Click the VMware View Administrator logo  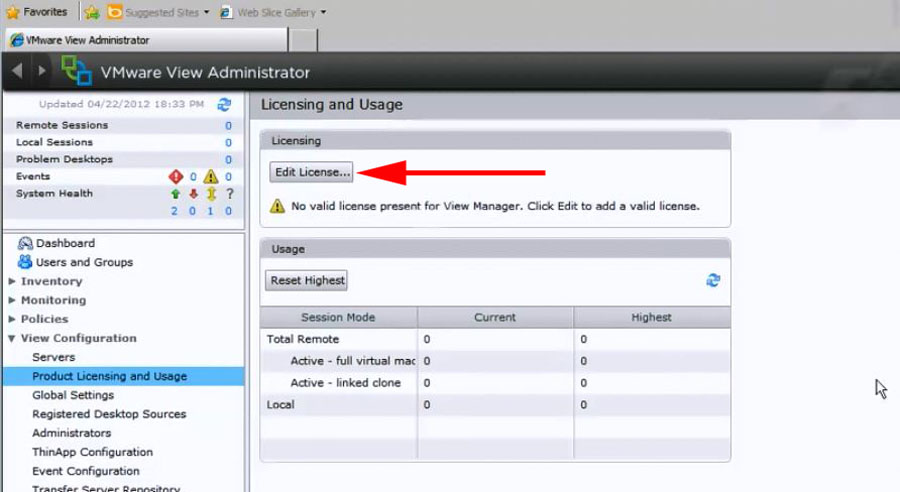tap(76, 71)
